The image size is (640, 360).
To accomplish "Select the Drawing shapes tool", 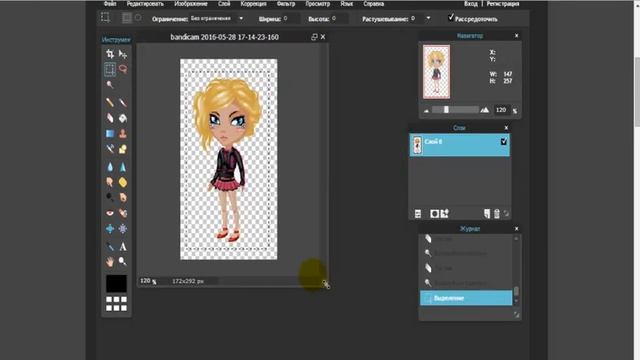I will 123,149.
